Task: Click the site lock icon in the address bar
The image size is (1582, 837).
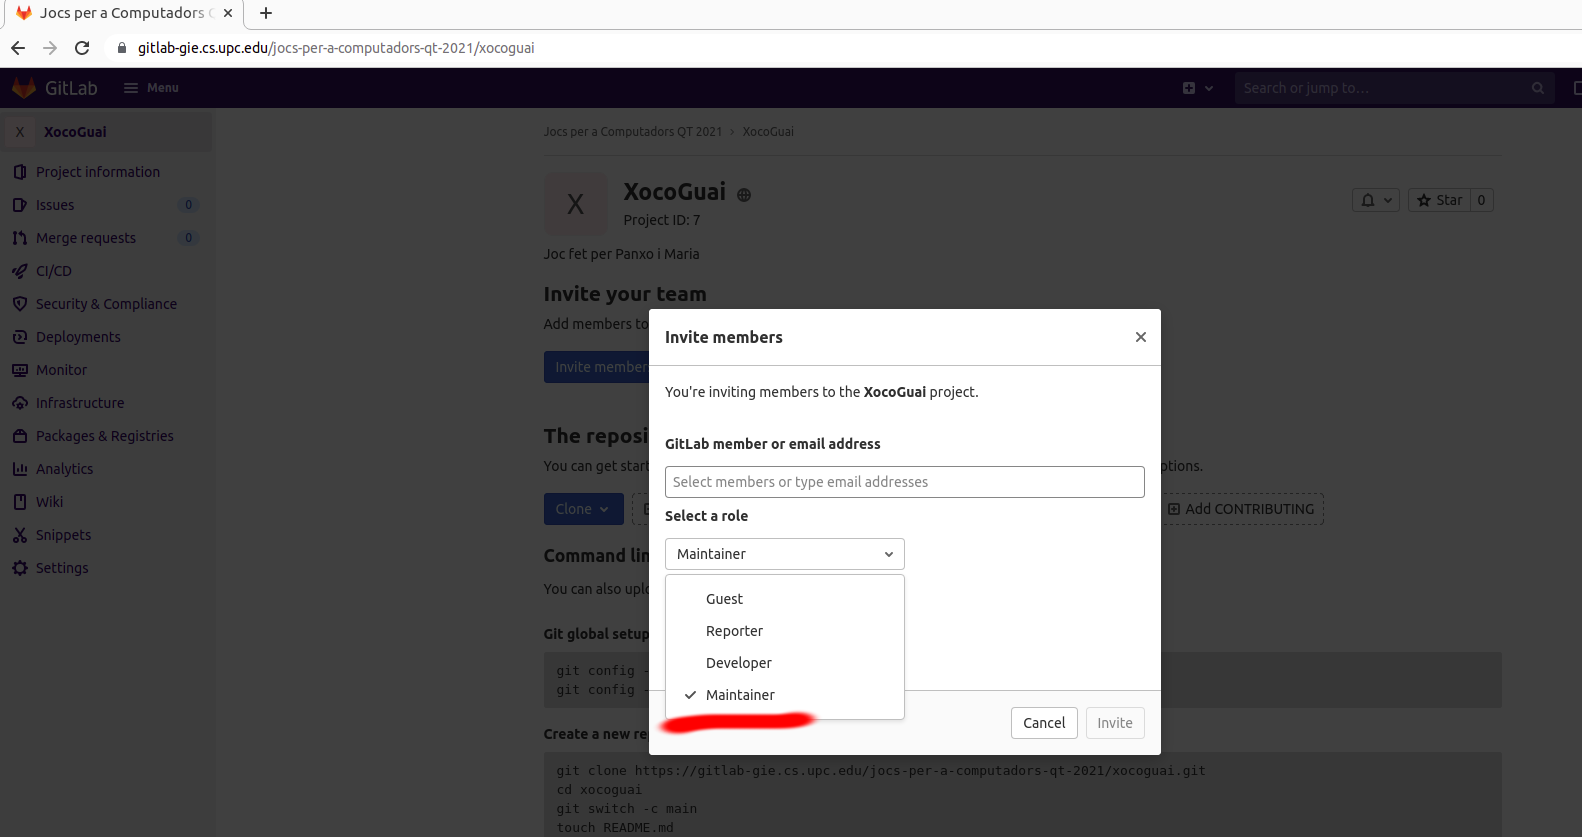Action: click(122, 48)
